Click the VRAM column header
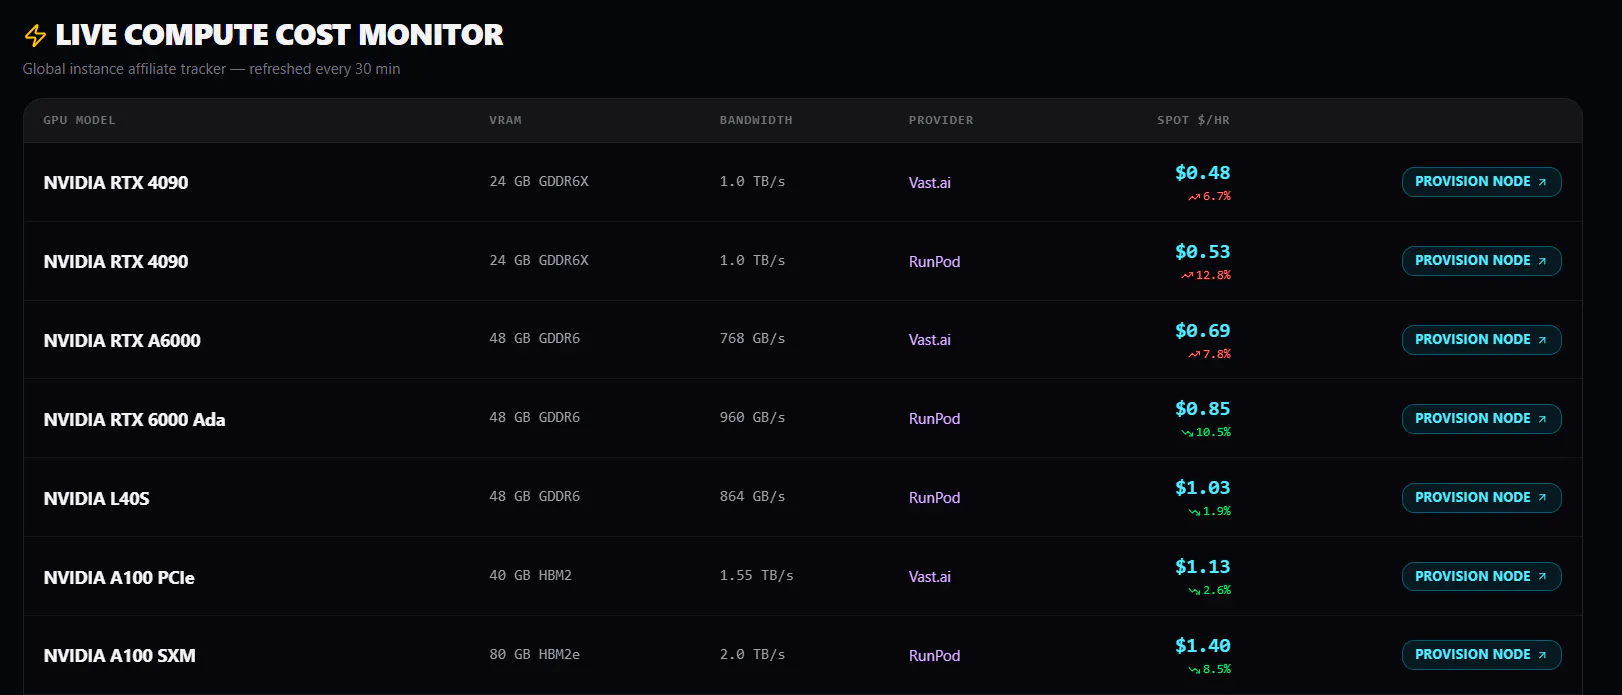1622x695 pixels. click(x=505, y=120)
